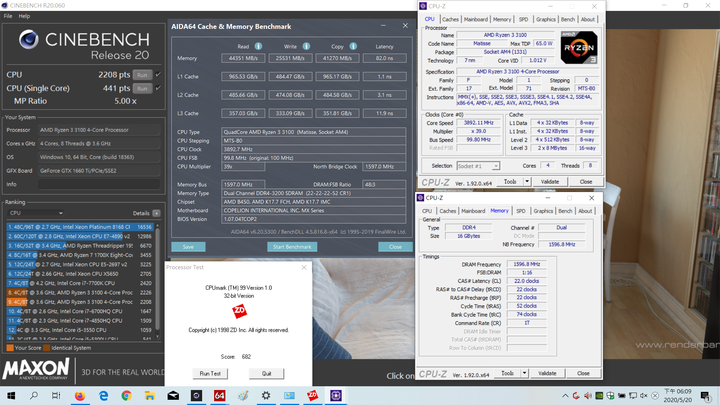Screen dimensions: 720x405
Task: Select Bench tab in lower CPU-Z window
Action: pyautogui.click(x=565, y=211)
